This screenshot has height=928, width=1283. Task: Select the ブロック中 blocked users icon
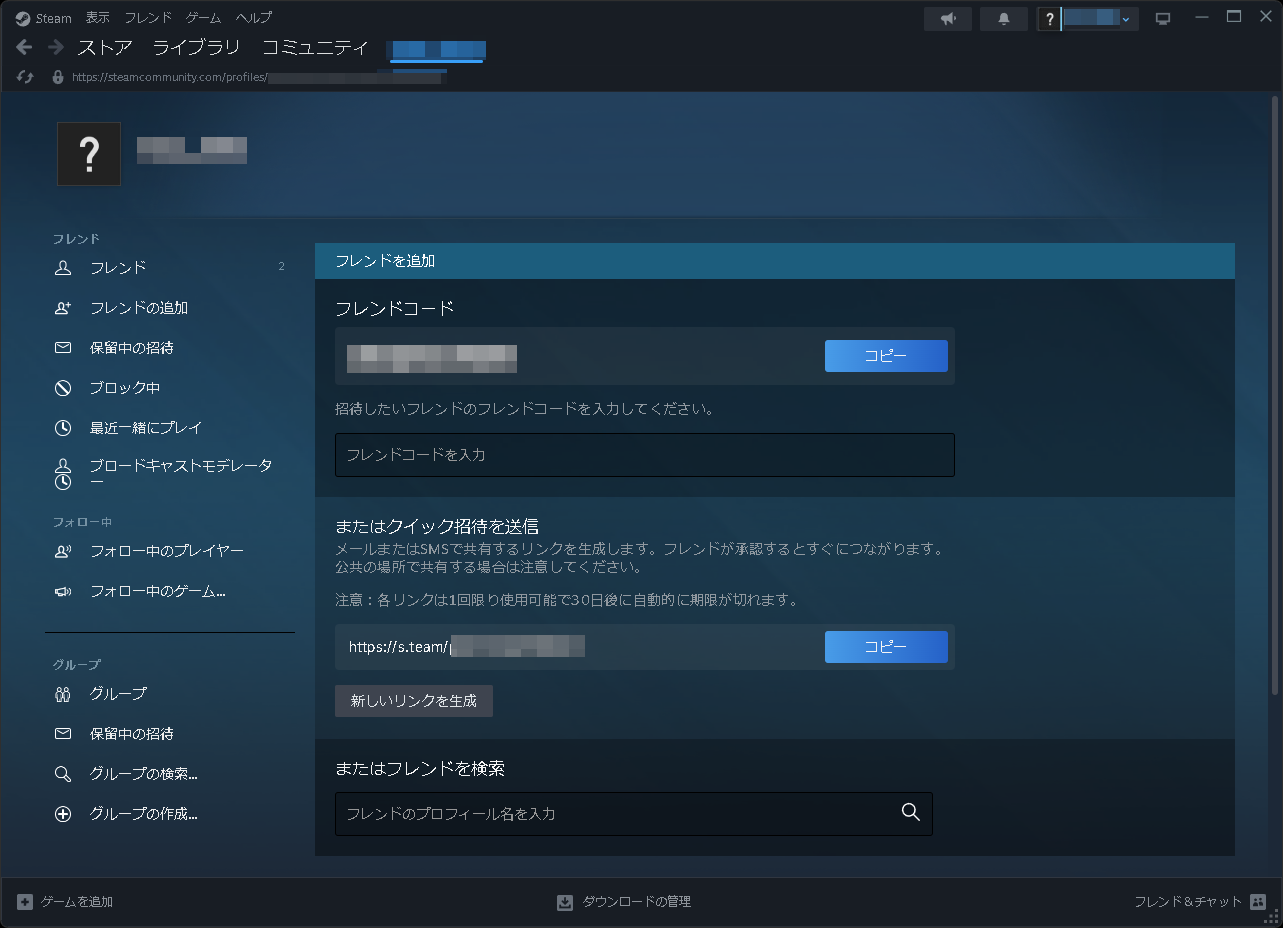pyautogui.click(x=62, y=387)
